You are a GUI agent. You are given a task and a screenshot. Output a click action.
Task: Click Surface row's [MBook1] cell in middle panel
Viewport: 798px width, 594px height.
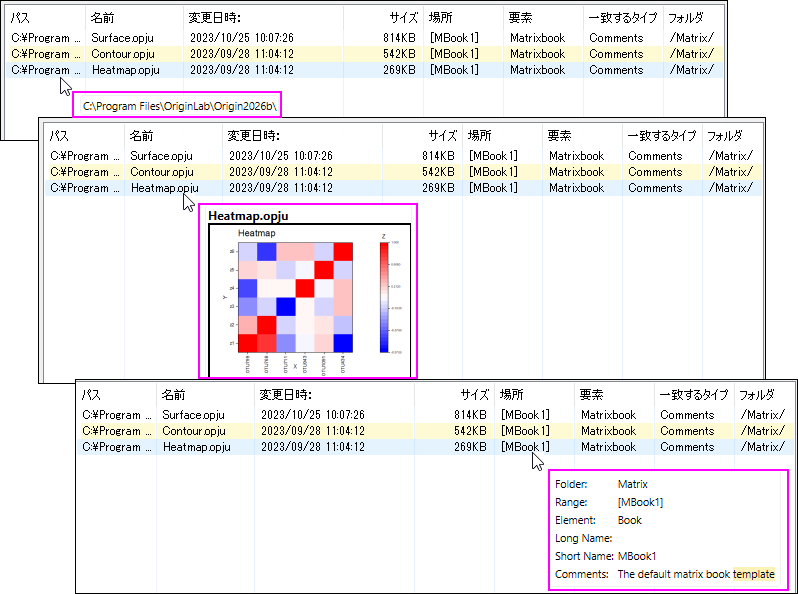[493, 156]
